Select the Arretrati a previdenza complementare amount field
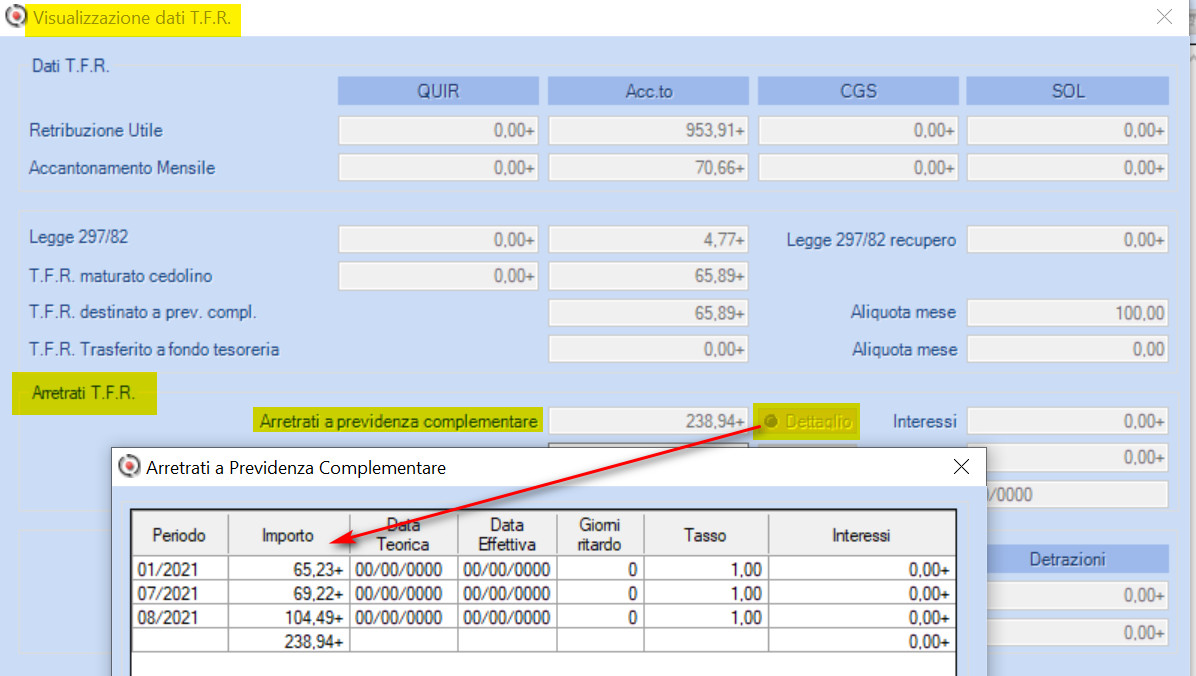 (648, 421)
